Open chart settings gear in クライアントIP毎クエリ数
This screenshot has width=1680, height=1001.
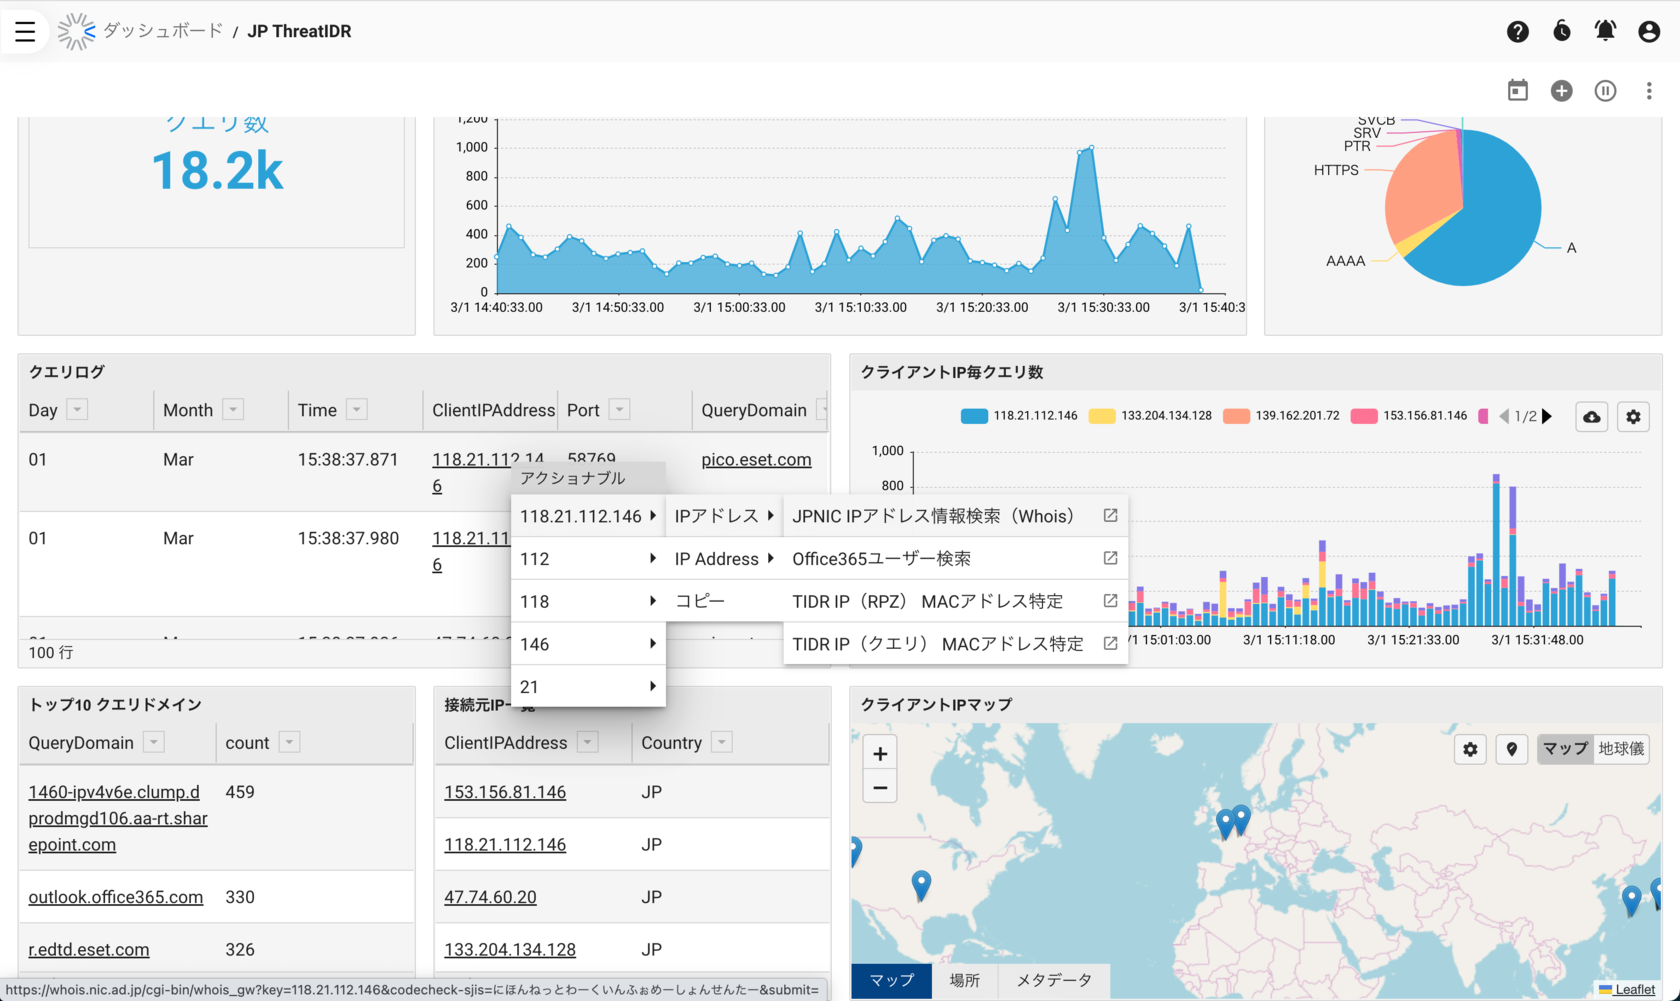[x=1633, y=416]
